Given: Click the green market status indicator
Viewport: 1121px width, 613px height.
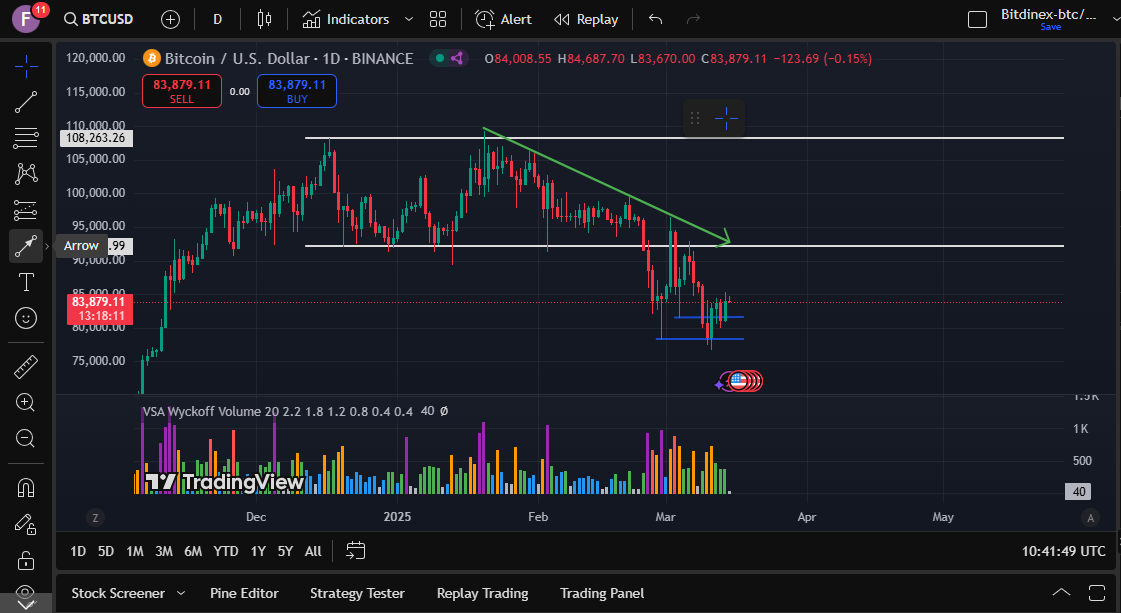Looking at the screenshot, I should pyautogui.click(x=440, y=59).
